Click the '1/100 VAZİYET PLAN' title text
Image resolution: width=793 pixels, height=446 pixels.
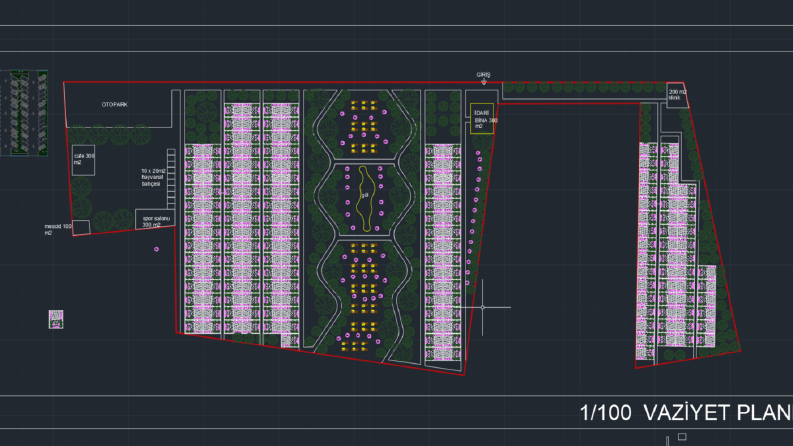tap(686, 413)
